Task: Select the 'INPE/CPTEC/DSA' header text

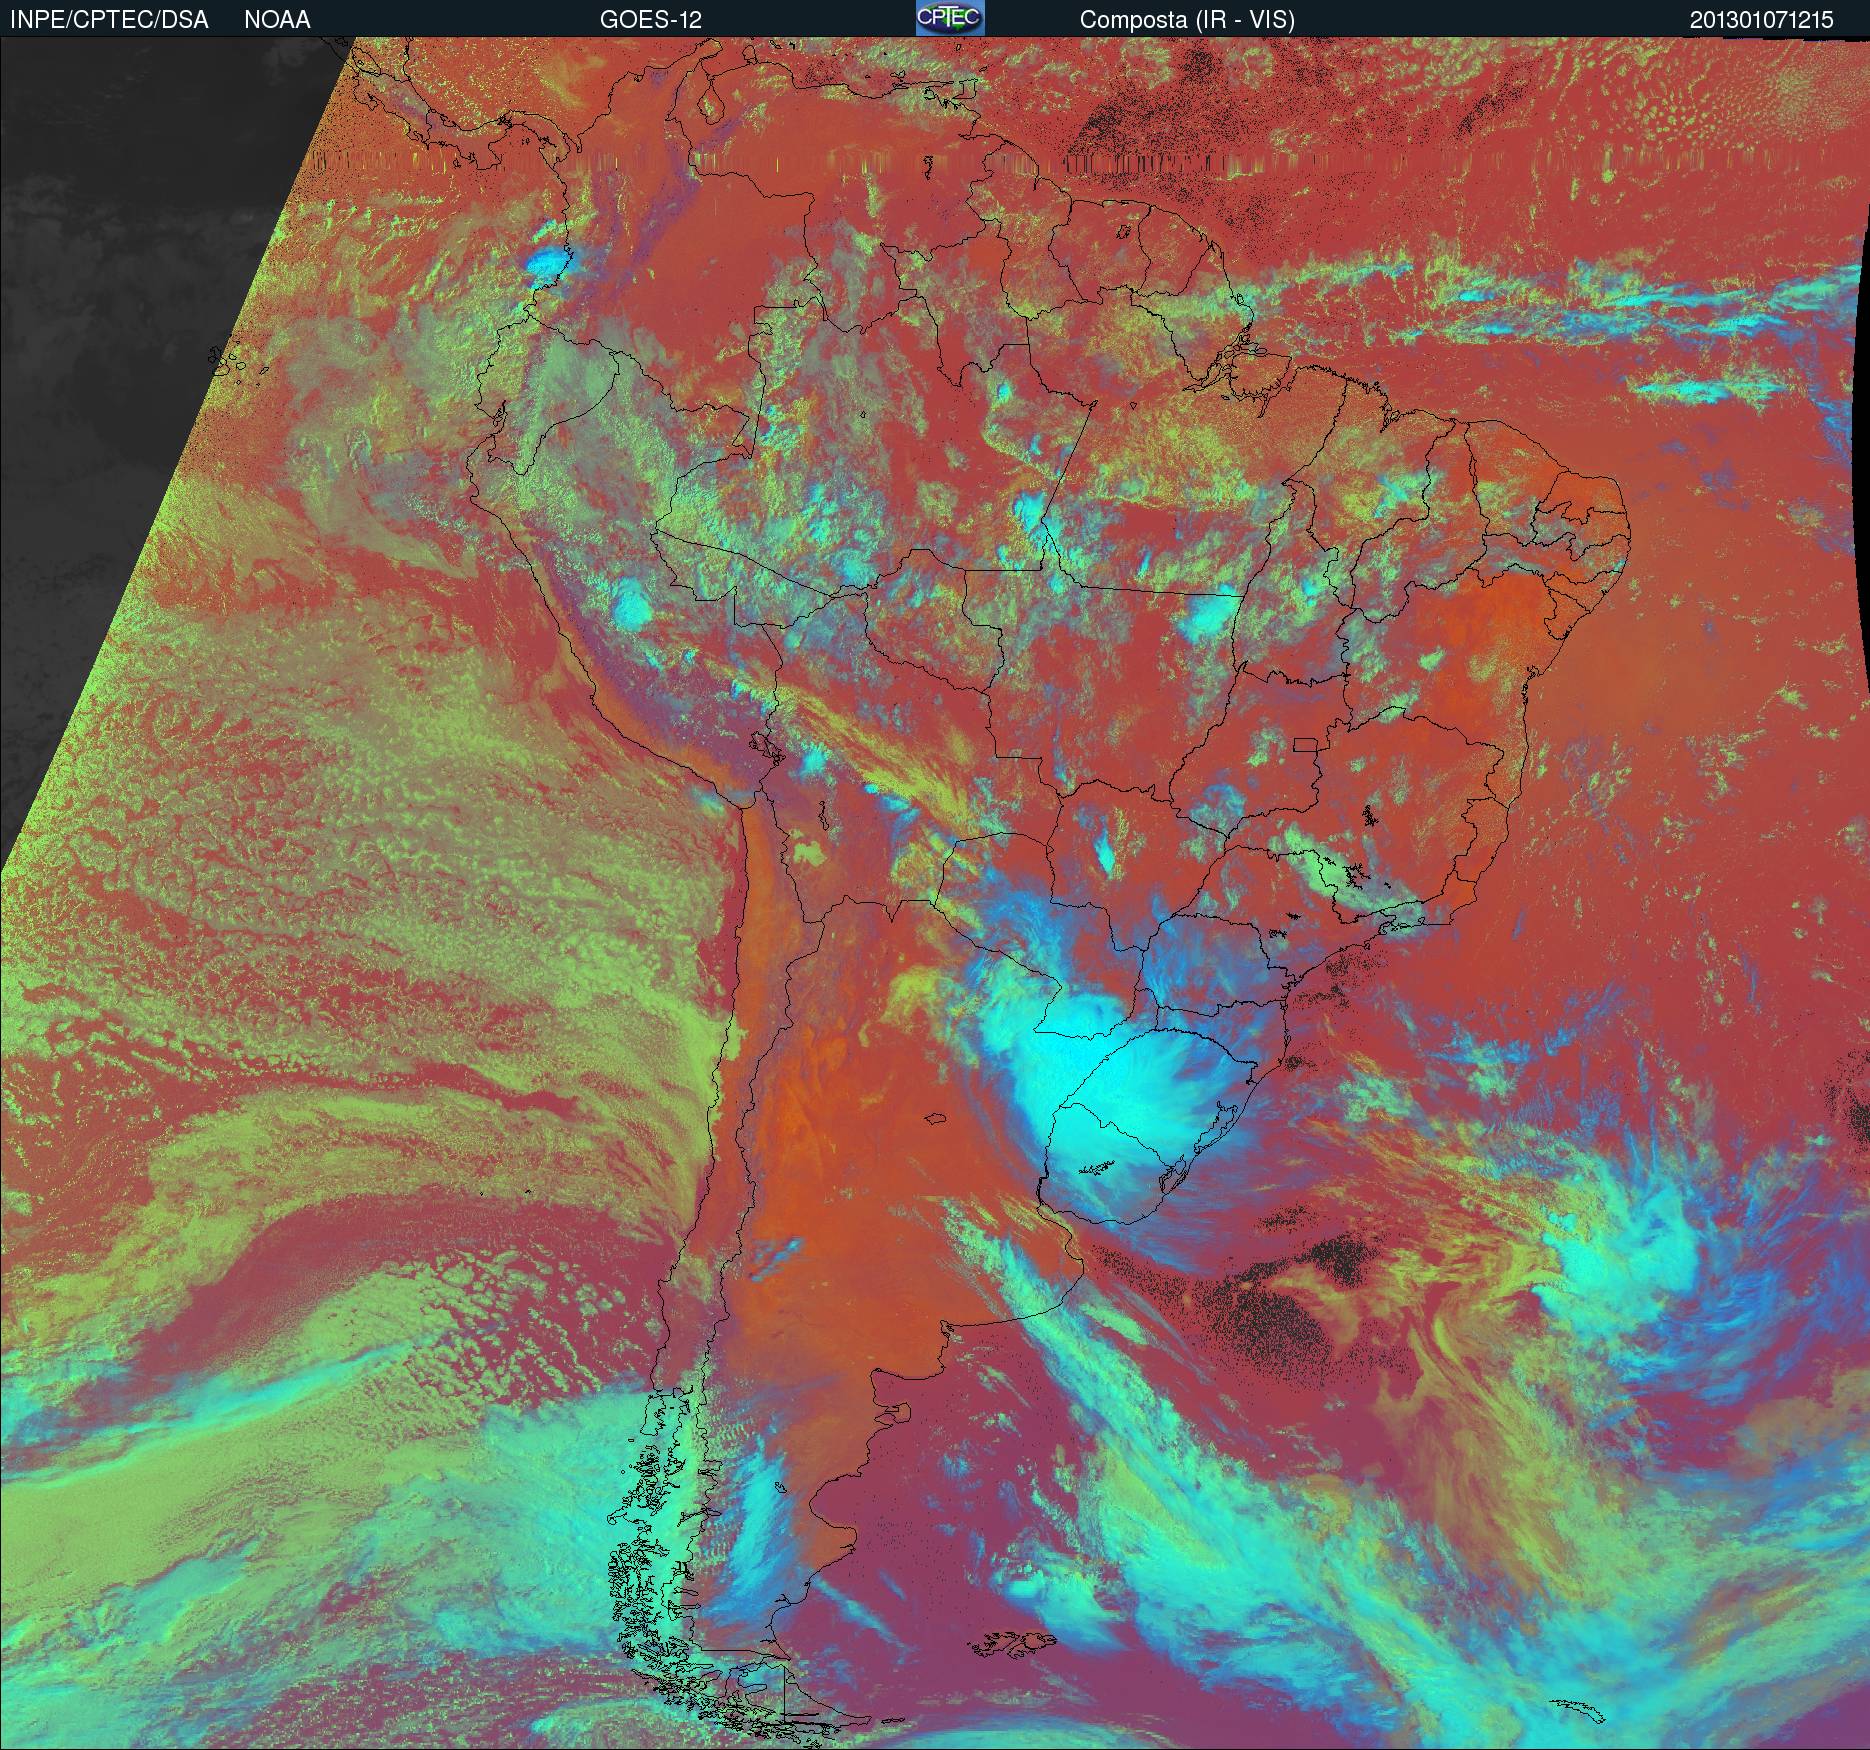Action: (109, 20)
